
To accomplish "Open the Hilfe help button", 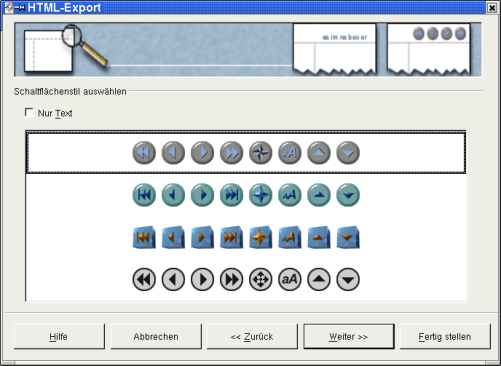I will (x=59, y=337).
